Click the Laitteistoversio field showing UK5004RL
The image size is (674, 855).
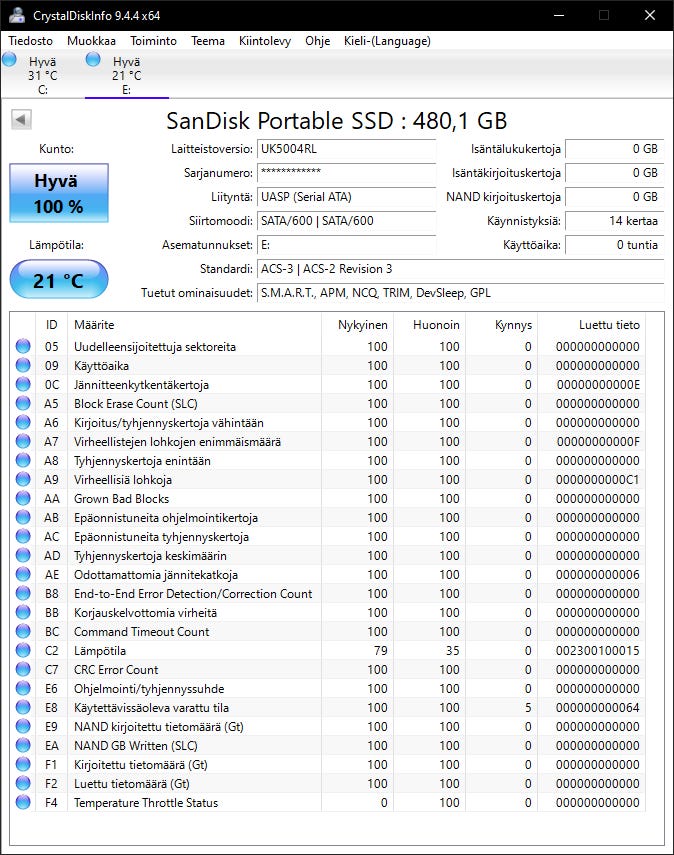346,149
